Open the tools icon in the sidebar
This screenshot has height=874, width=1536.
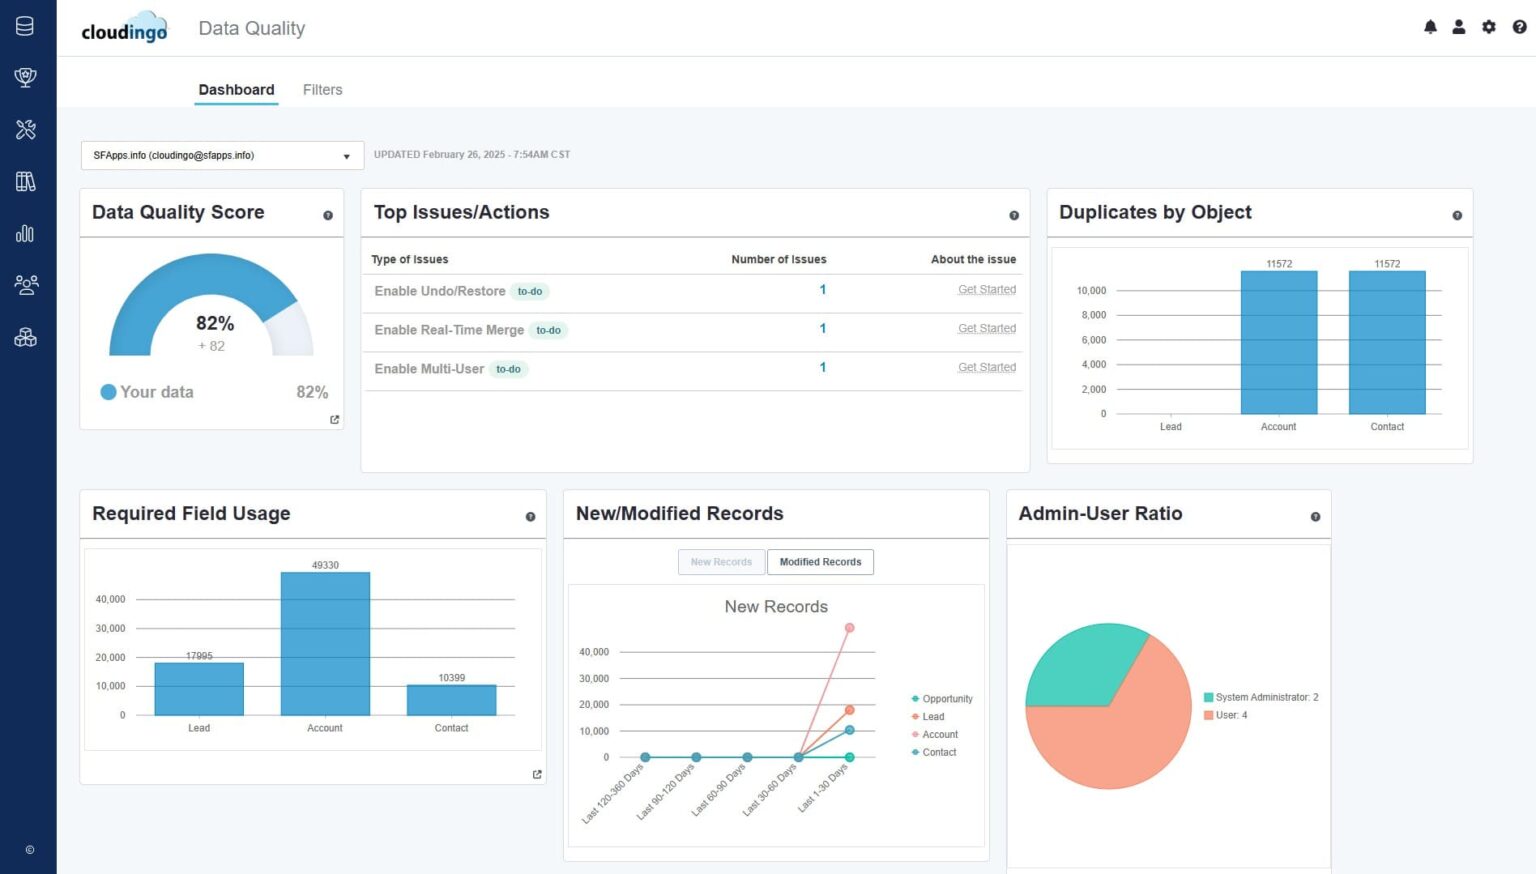[x=24, y=129]
